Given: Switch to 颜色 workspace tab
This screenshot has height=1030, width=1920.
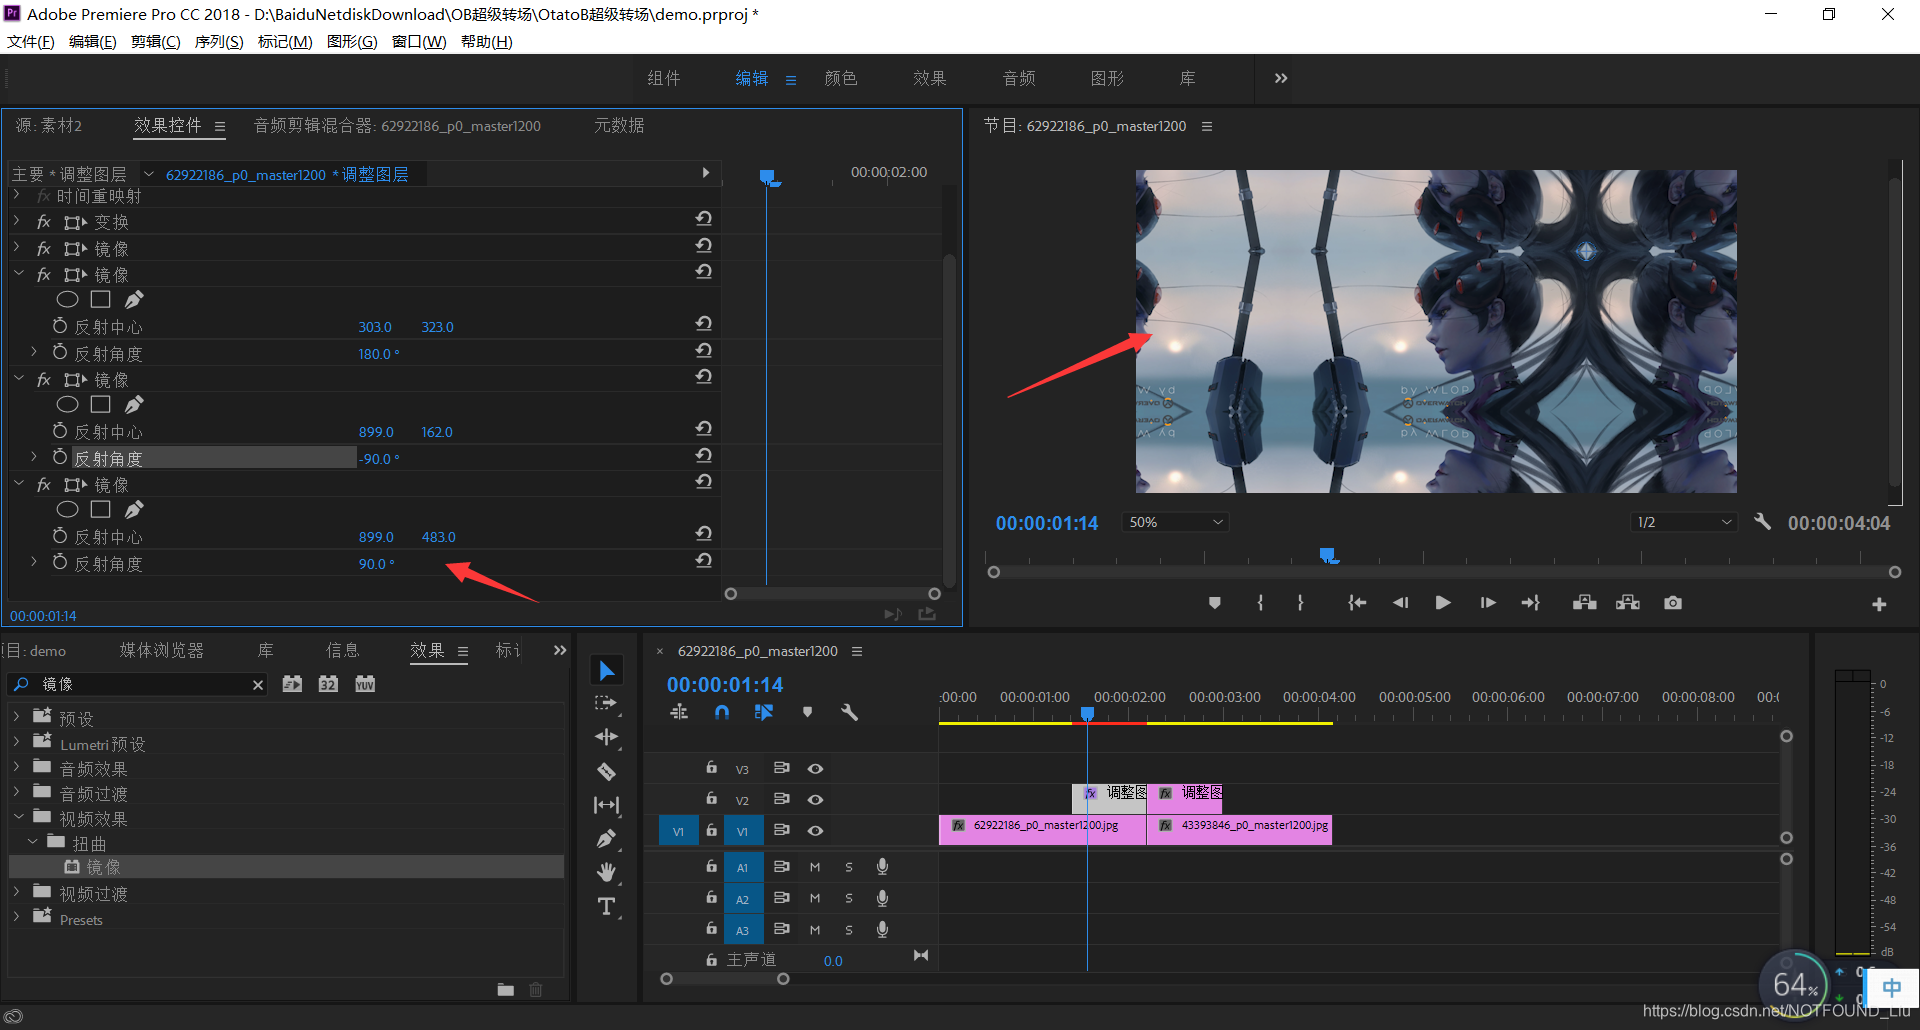Looking at the screenshot, I should [841, 78].
